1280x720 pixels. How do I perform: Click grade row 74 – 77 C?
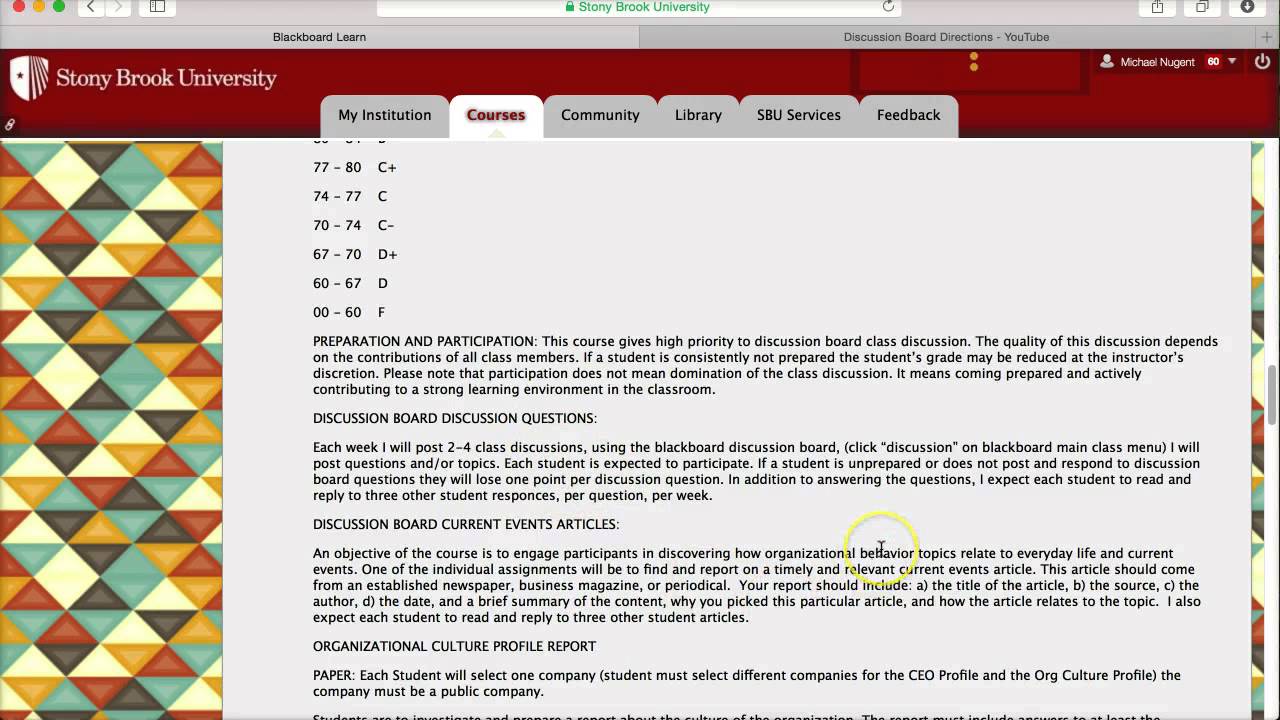pyautogui.click(x=350, y=196)
